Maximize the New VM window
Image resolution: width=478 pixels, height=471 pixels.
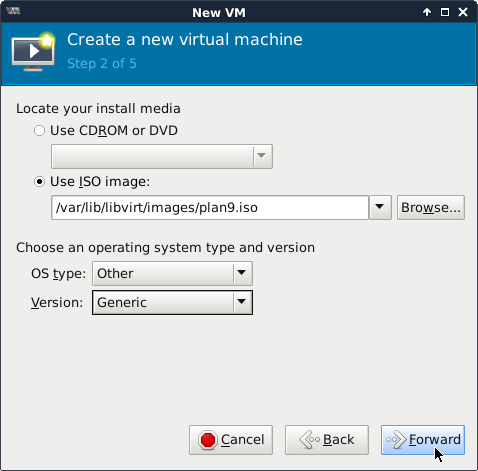tap(445, 12)
